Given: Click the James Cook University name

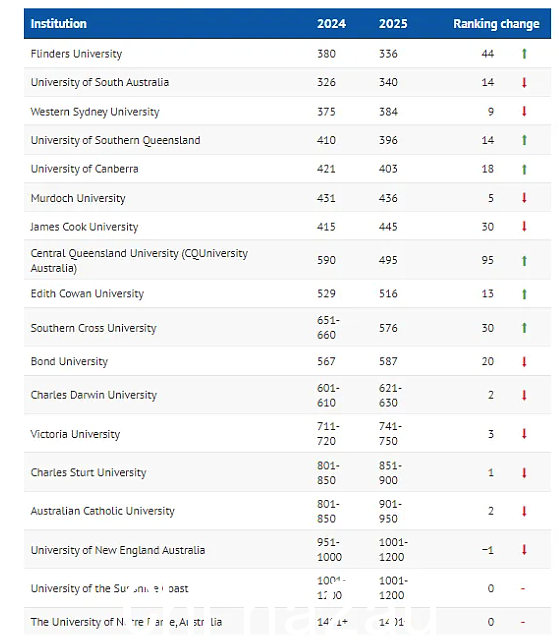Looking at the screenshot, I should [84, 227].
